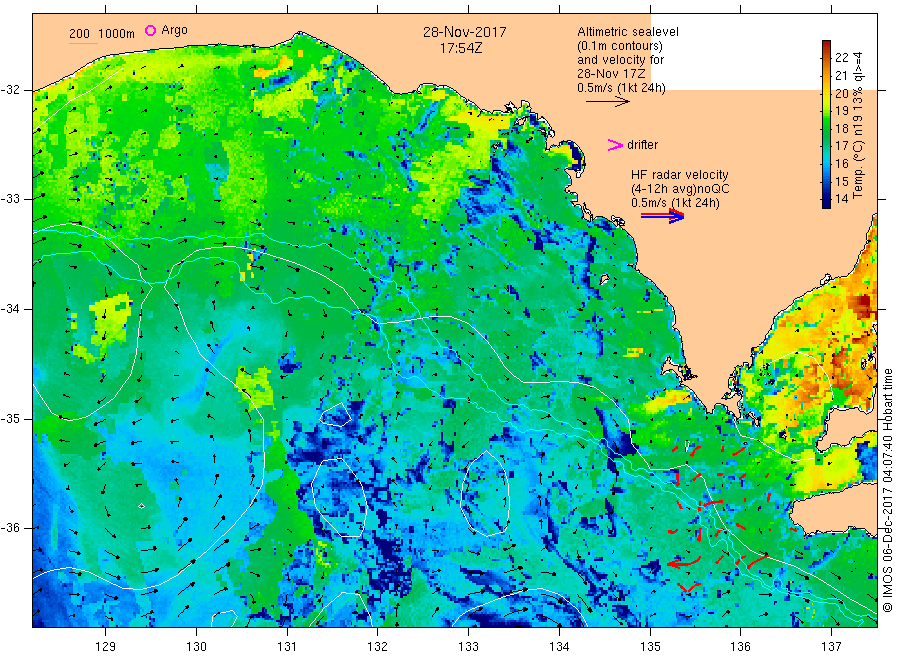This screenshot has height=660, width=900.
Task: Click the 131 longitude axis label
Action: (287, 647)
